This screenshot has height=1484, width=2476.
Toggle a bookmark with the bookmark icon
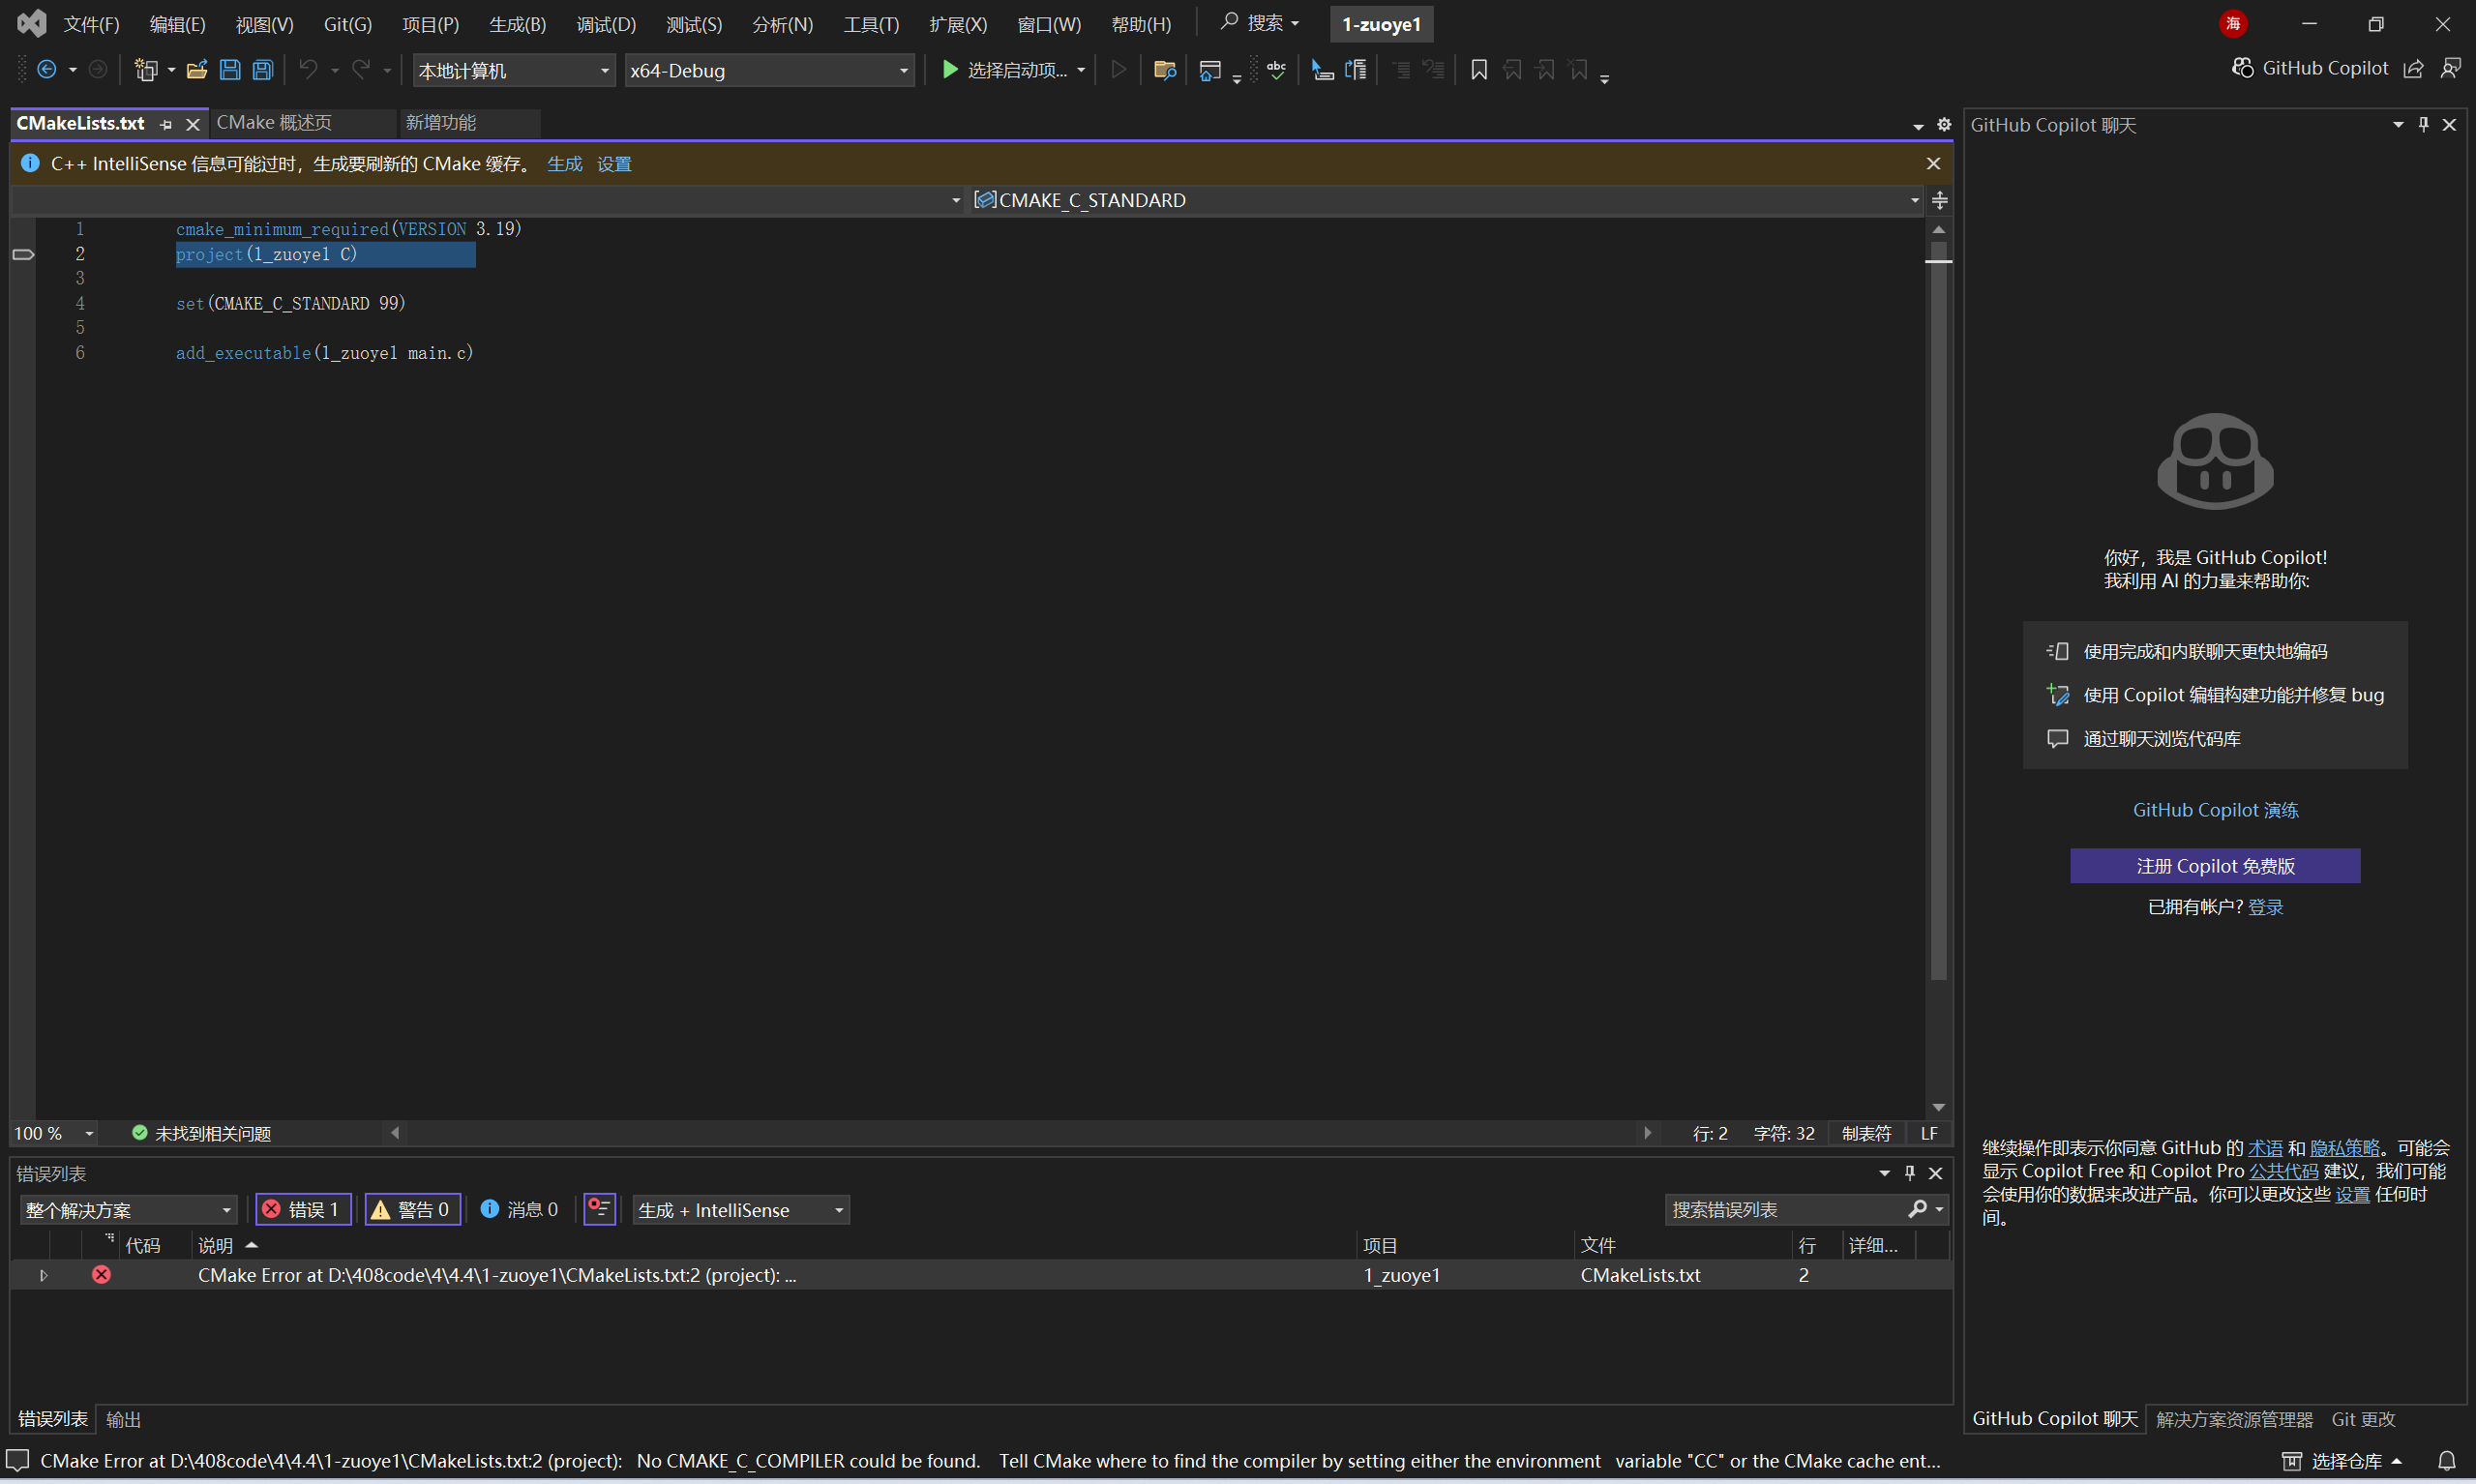[1479, 70]
